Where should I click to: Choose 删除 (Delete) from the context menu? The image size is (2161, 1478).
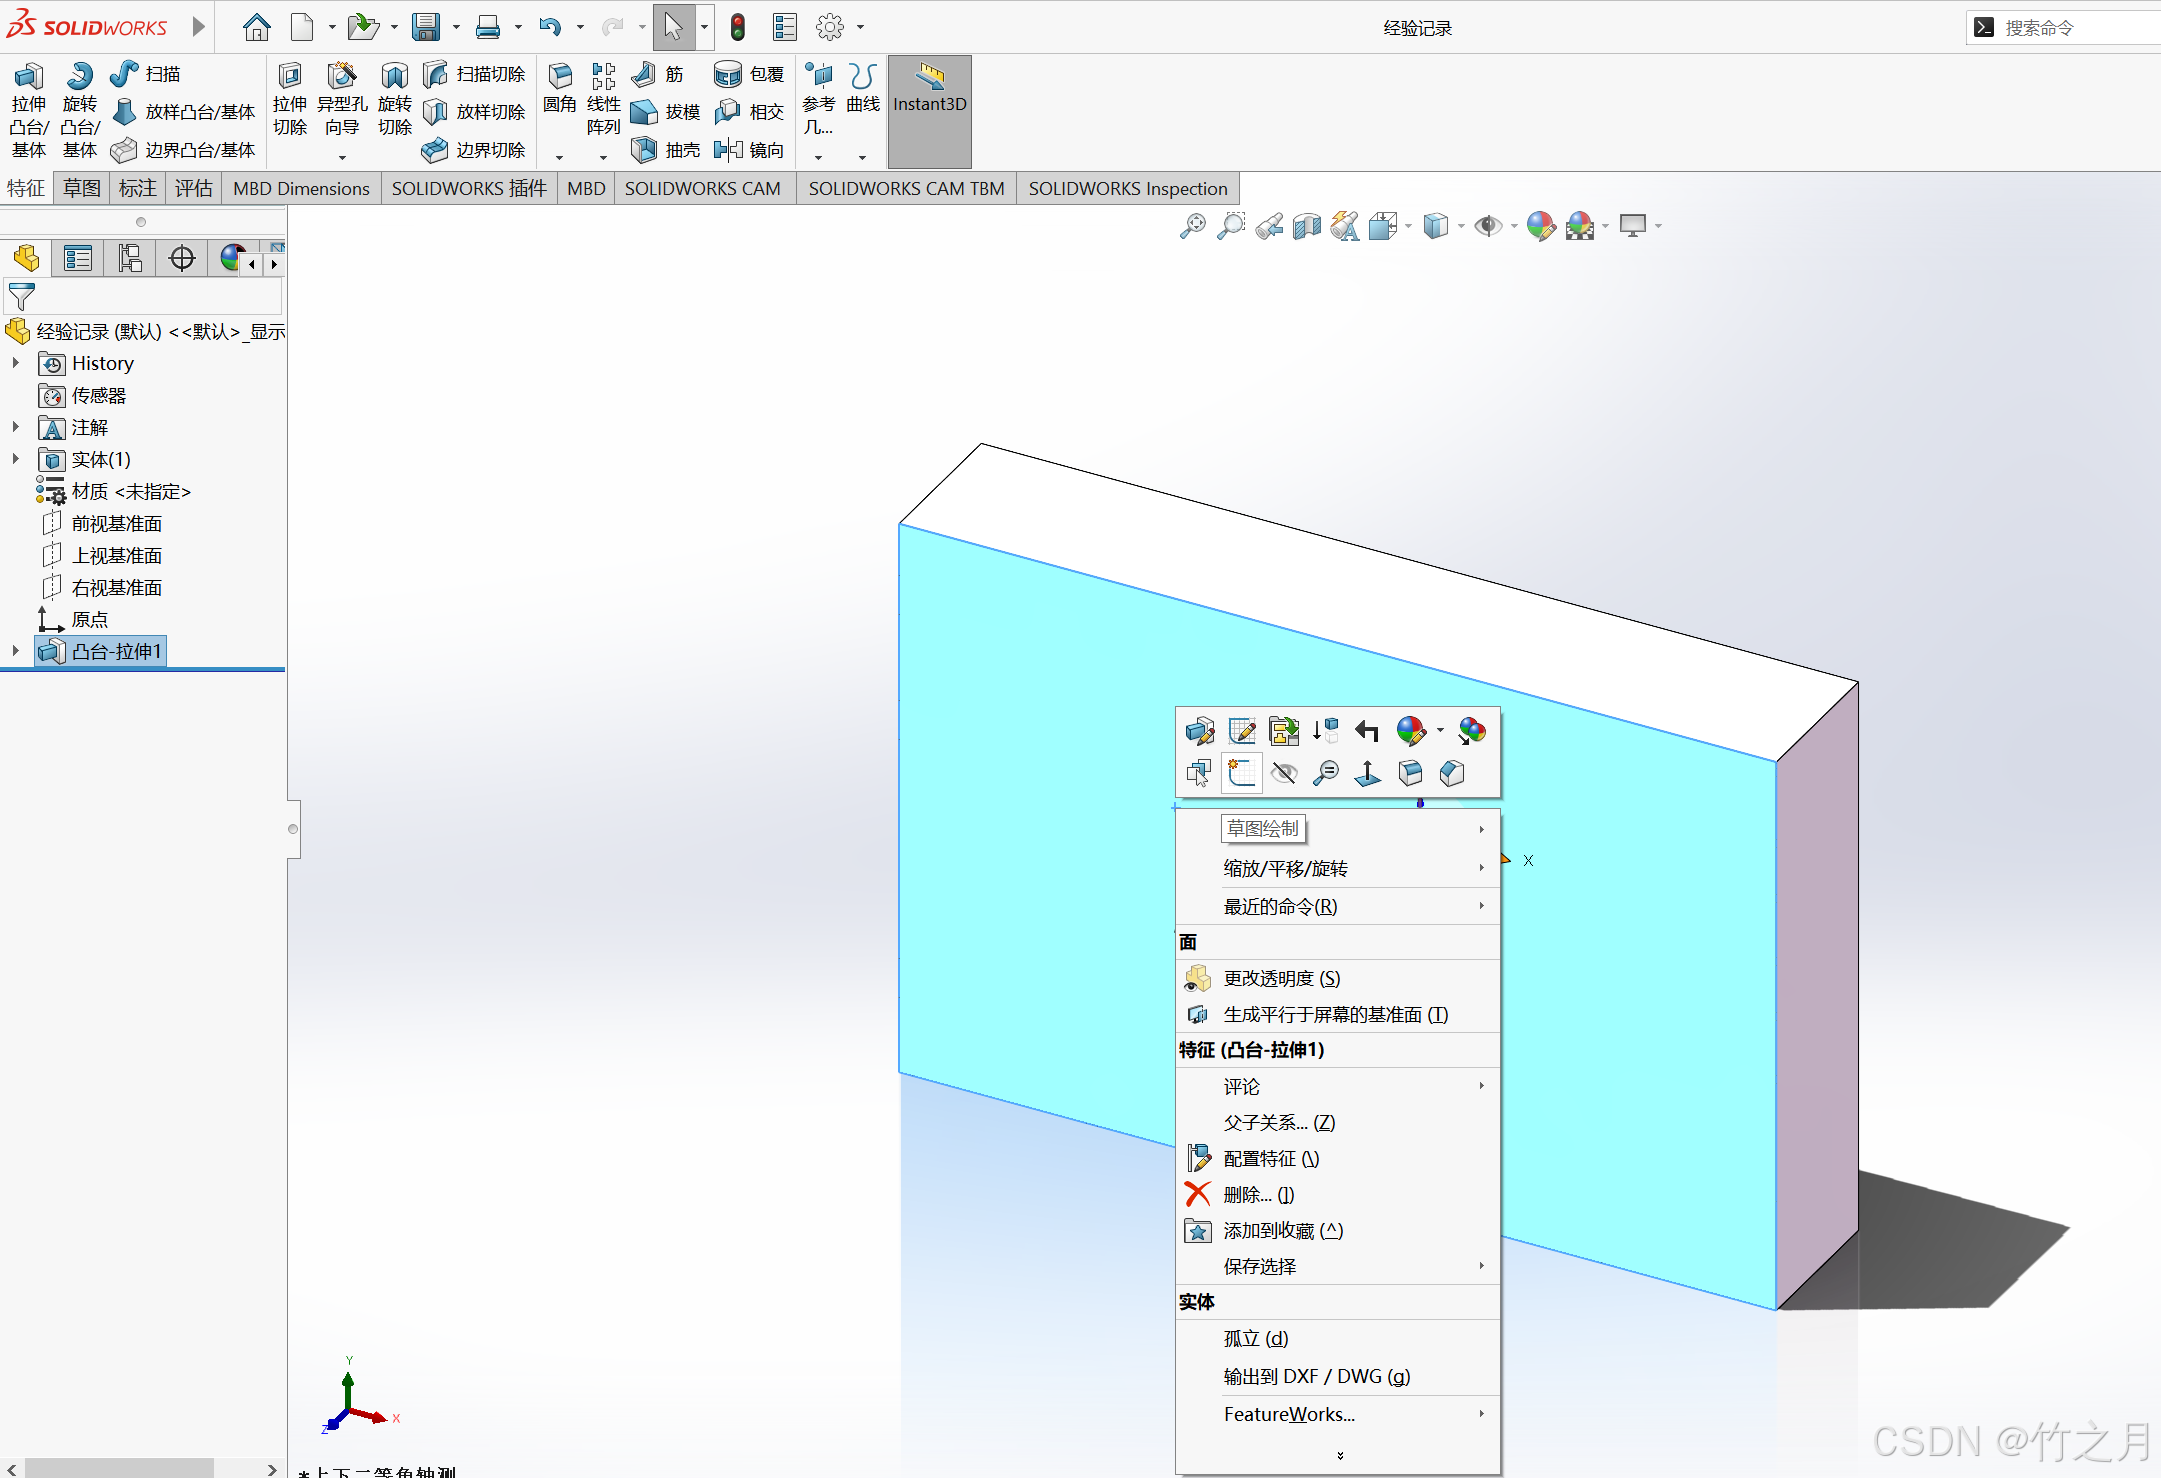point(1258,1194)
